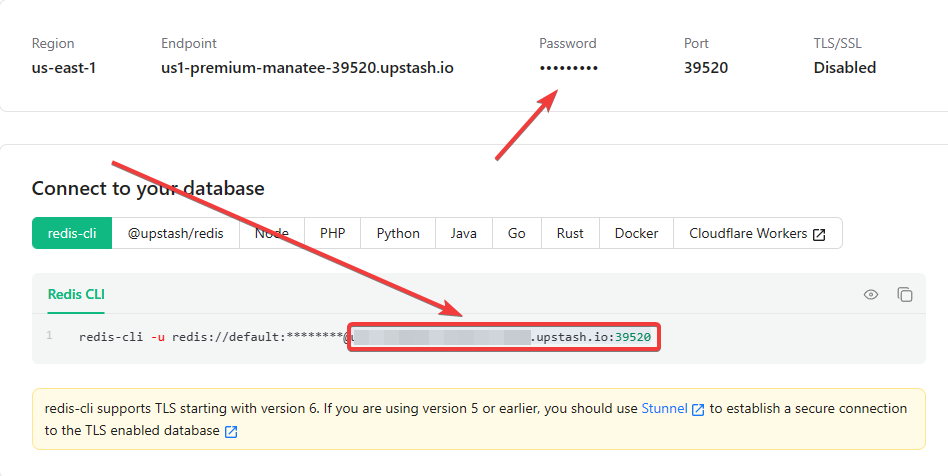Click the Endpoint label
The height and width of the screenshot is (476, 948).
(189, 44)
